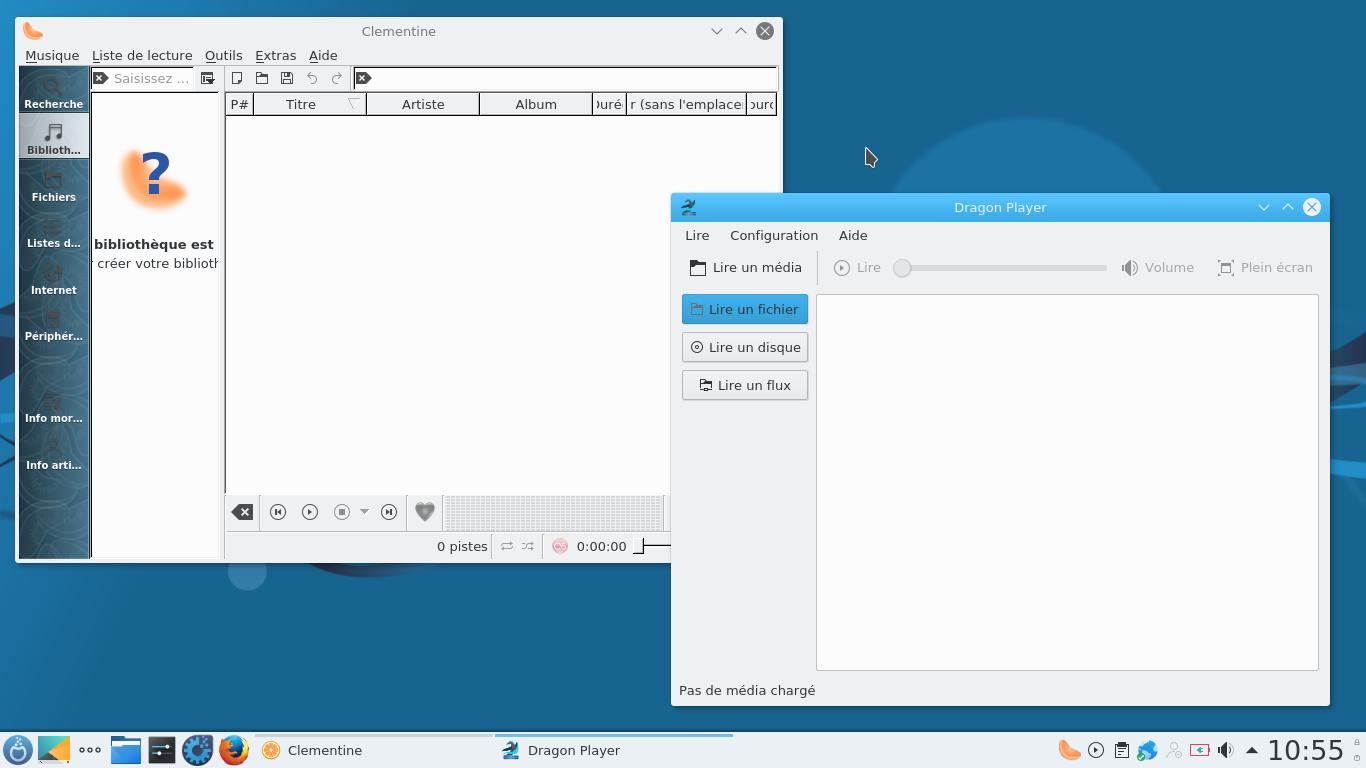Open the Musique menu
Viewport: 1366px width, 768px height.
[x=52, y=55]
